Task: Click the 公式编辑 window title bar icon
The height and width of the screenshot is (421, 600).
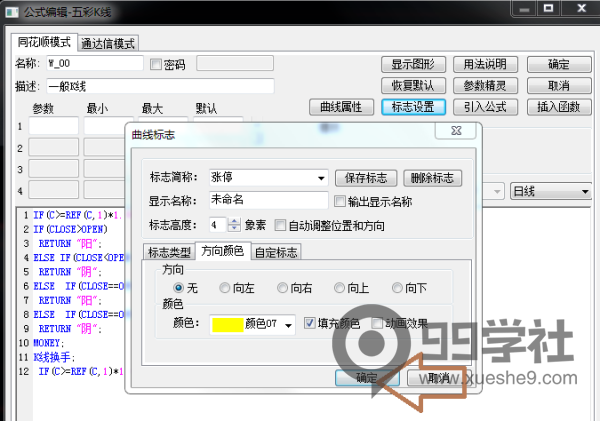Action: tap(12, 12)
